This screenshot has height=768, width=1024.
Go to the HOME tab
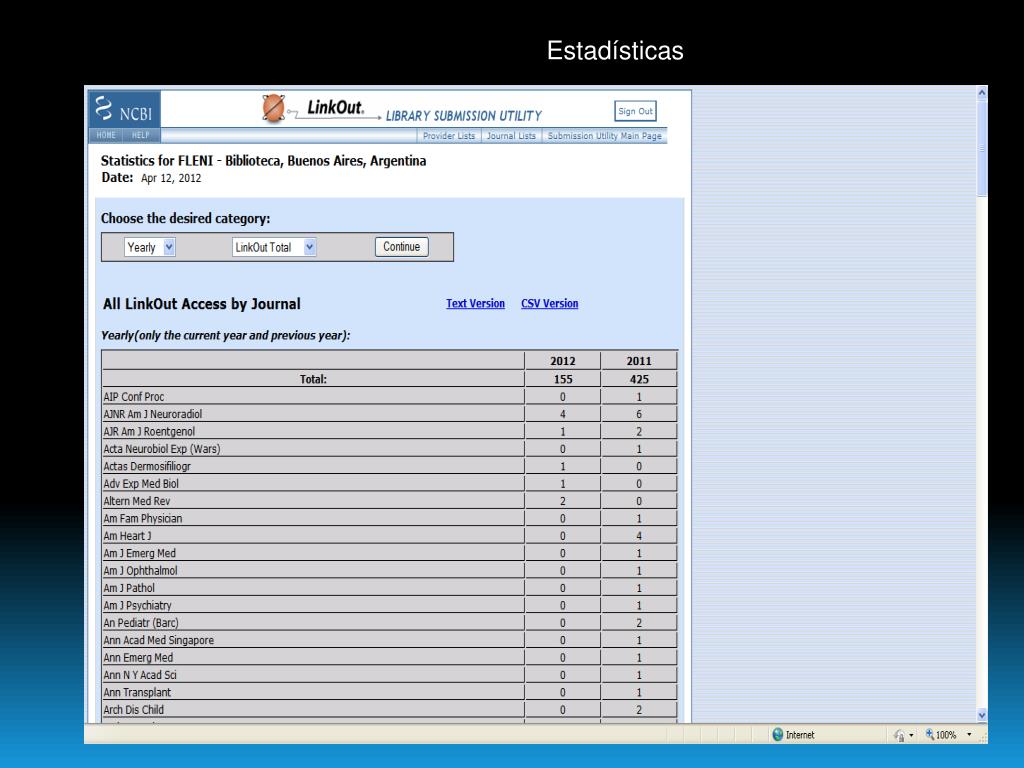pyautogui.click(x=106, y=135)
